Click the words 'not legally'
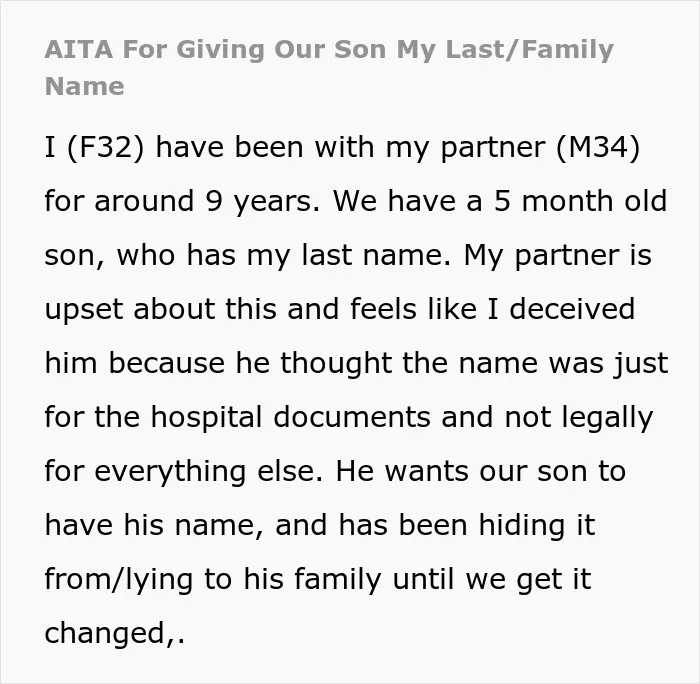This screenshot has height=684, width=700. pos(579,417)
